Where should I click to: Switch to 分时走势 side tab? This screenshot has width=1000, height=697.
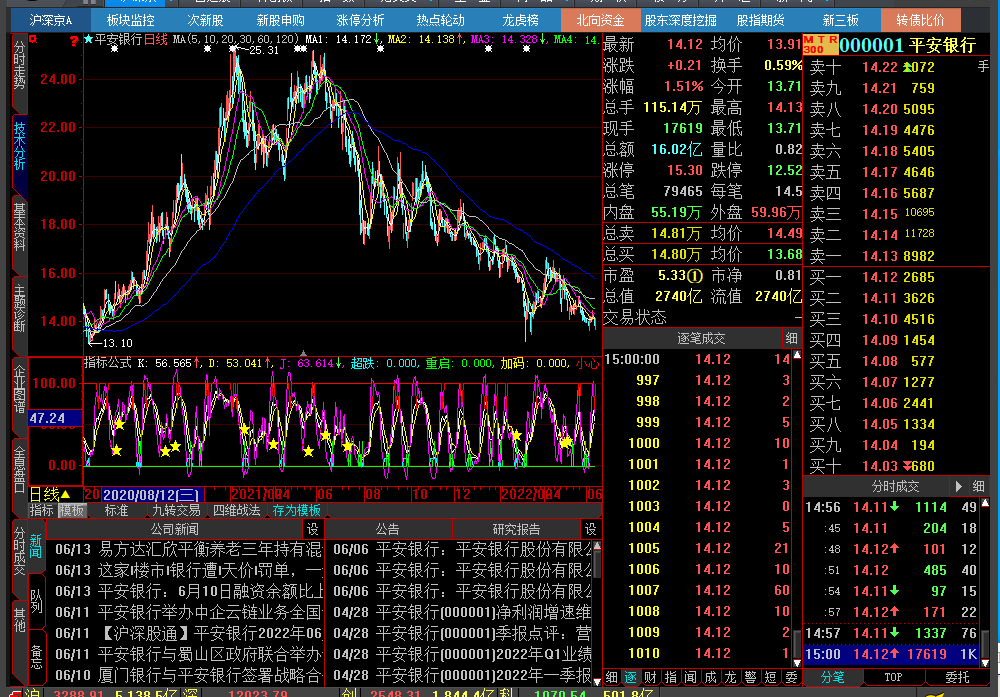(x=20, y=66)
